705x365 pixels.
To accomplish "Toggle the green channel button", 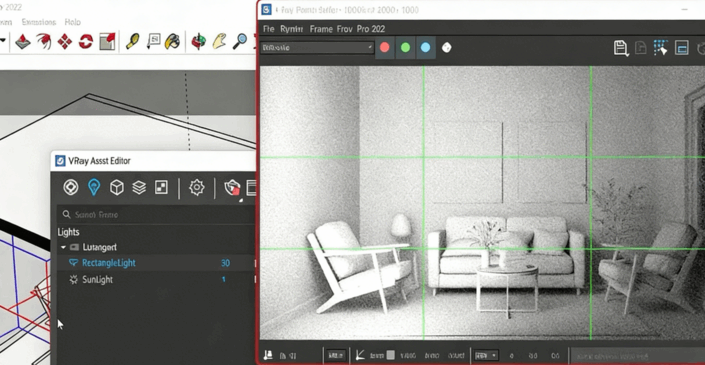I will pyautogui.click(x=405, y=47).
